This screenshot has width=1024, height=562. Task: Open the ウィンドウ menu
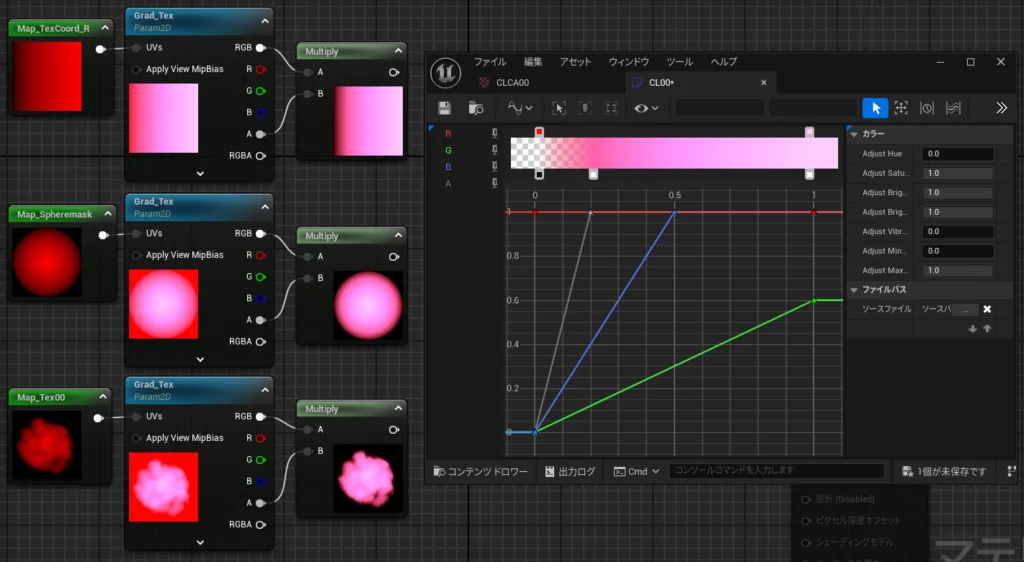(628, 61)
